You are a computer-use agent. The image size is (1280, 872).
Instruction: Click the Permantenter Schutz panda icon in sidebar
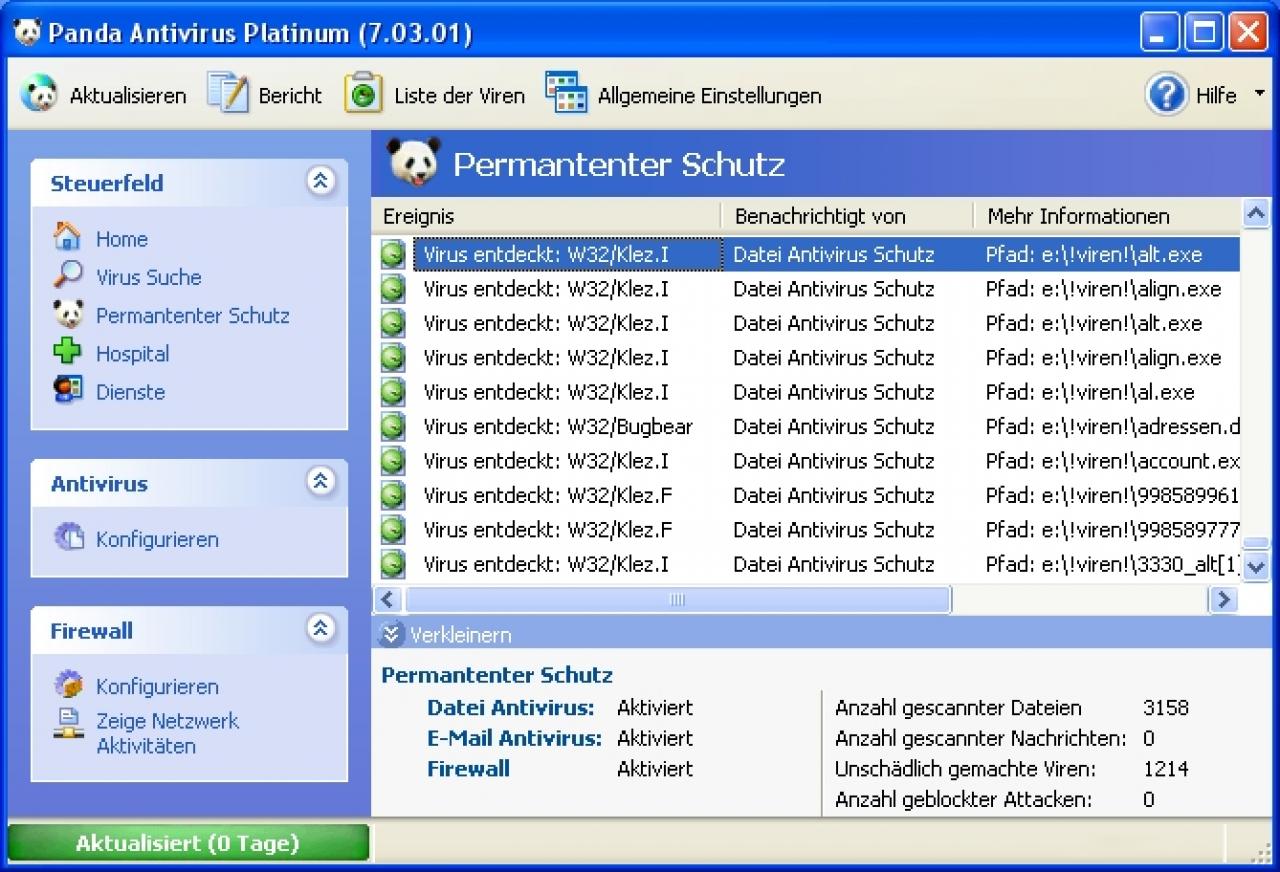pyautogui.click(x=68, y=315)
